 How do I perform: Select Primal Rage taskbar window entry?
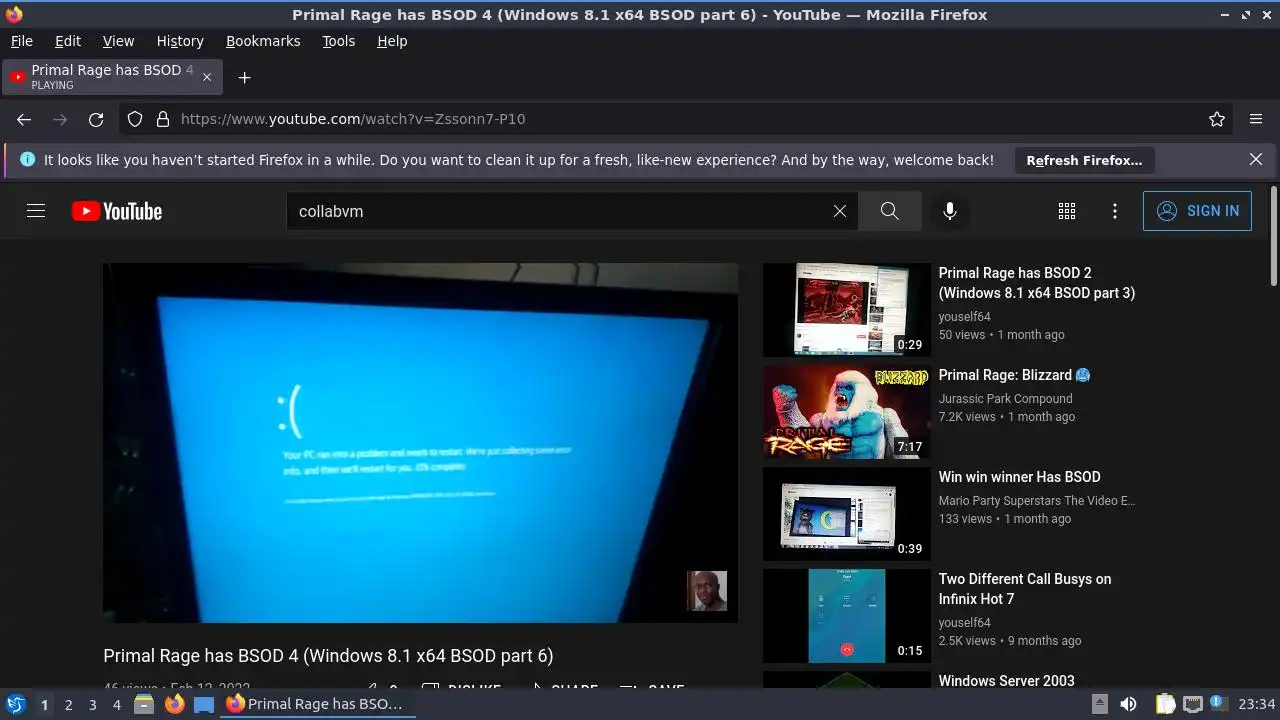pyautogui.click(x=315, y=704)
